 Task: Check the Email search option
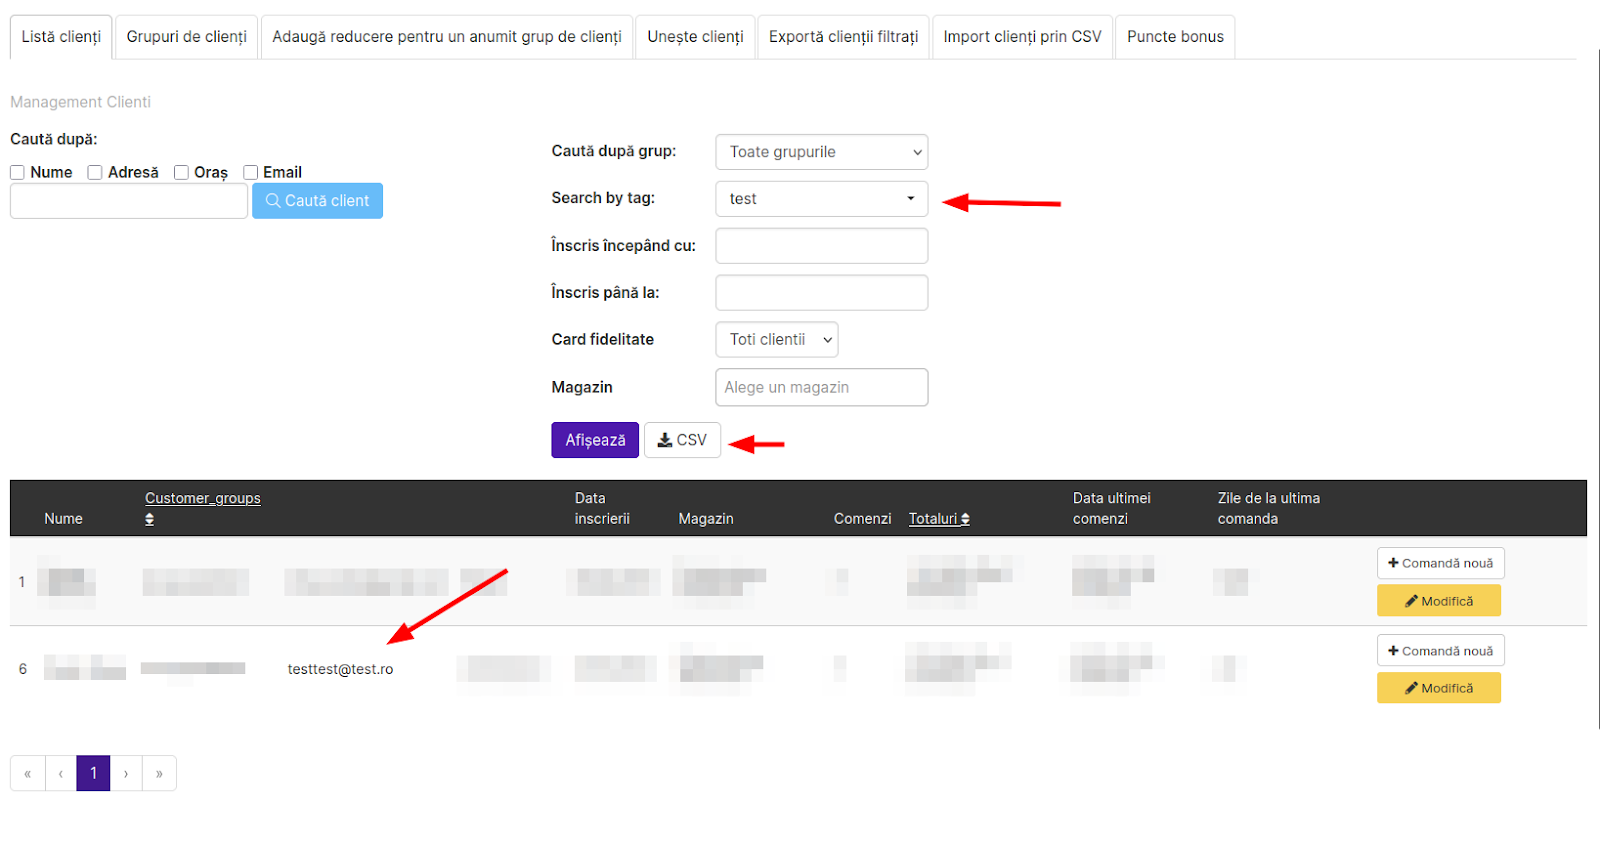[x=251, y=173]
